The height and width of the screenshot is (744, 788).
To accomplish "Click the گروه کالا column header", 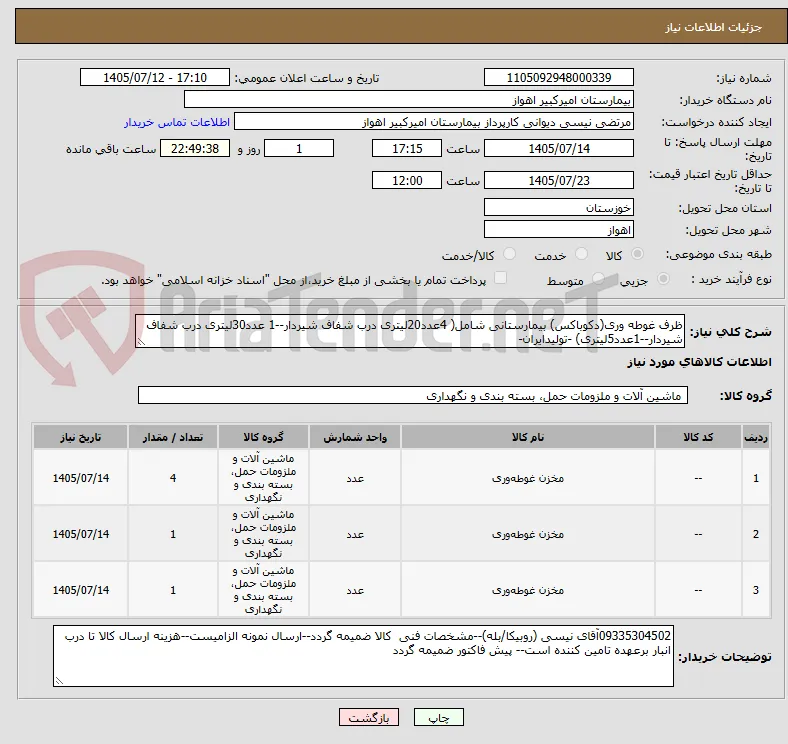I will pyautogui.click(x=264, y=437).
